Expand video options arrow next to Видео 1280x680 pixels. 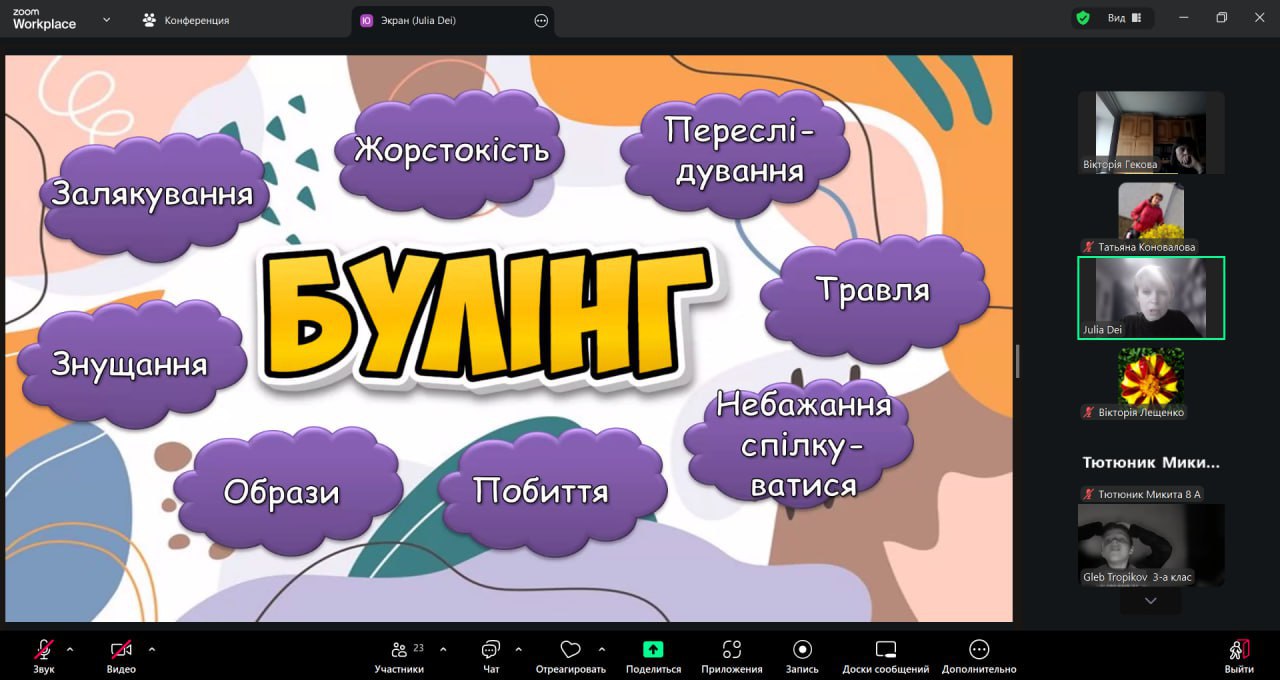click(152, 649)
